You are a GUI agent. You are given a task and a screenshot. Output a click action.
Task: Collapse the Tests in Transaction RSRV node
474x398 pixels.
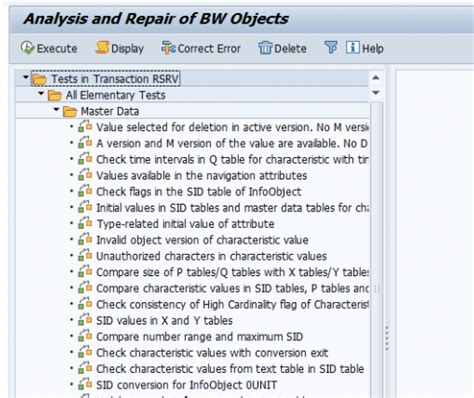click(25, 77)
